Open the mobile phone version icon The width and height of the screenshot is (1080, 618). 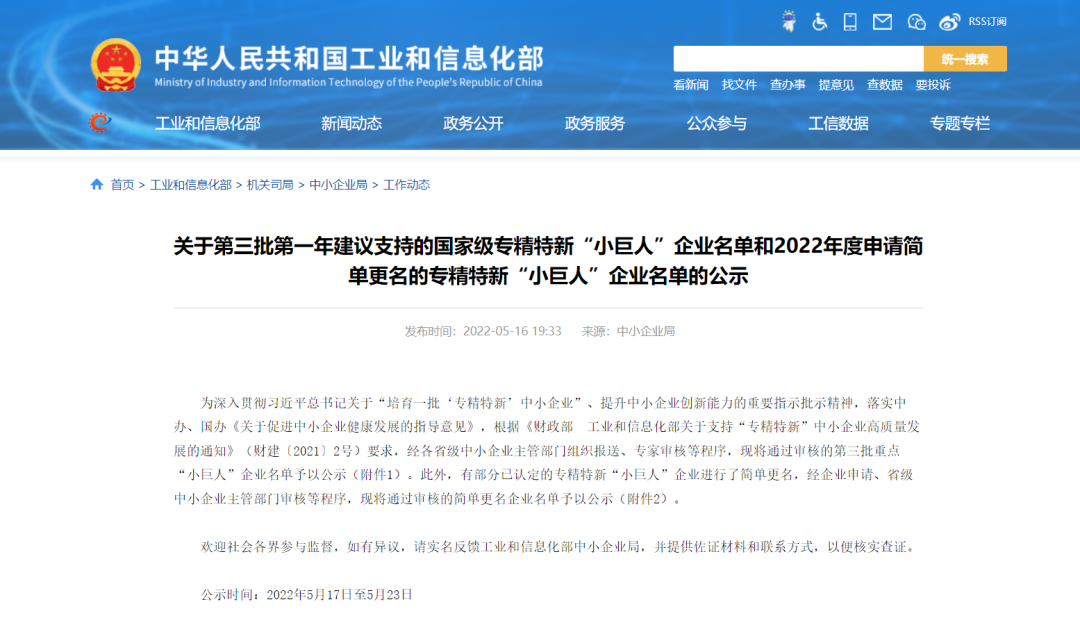[850, 21]
